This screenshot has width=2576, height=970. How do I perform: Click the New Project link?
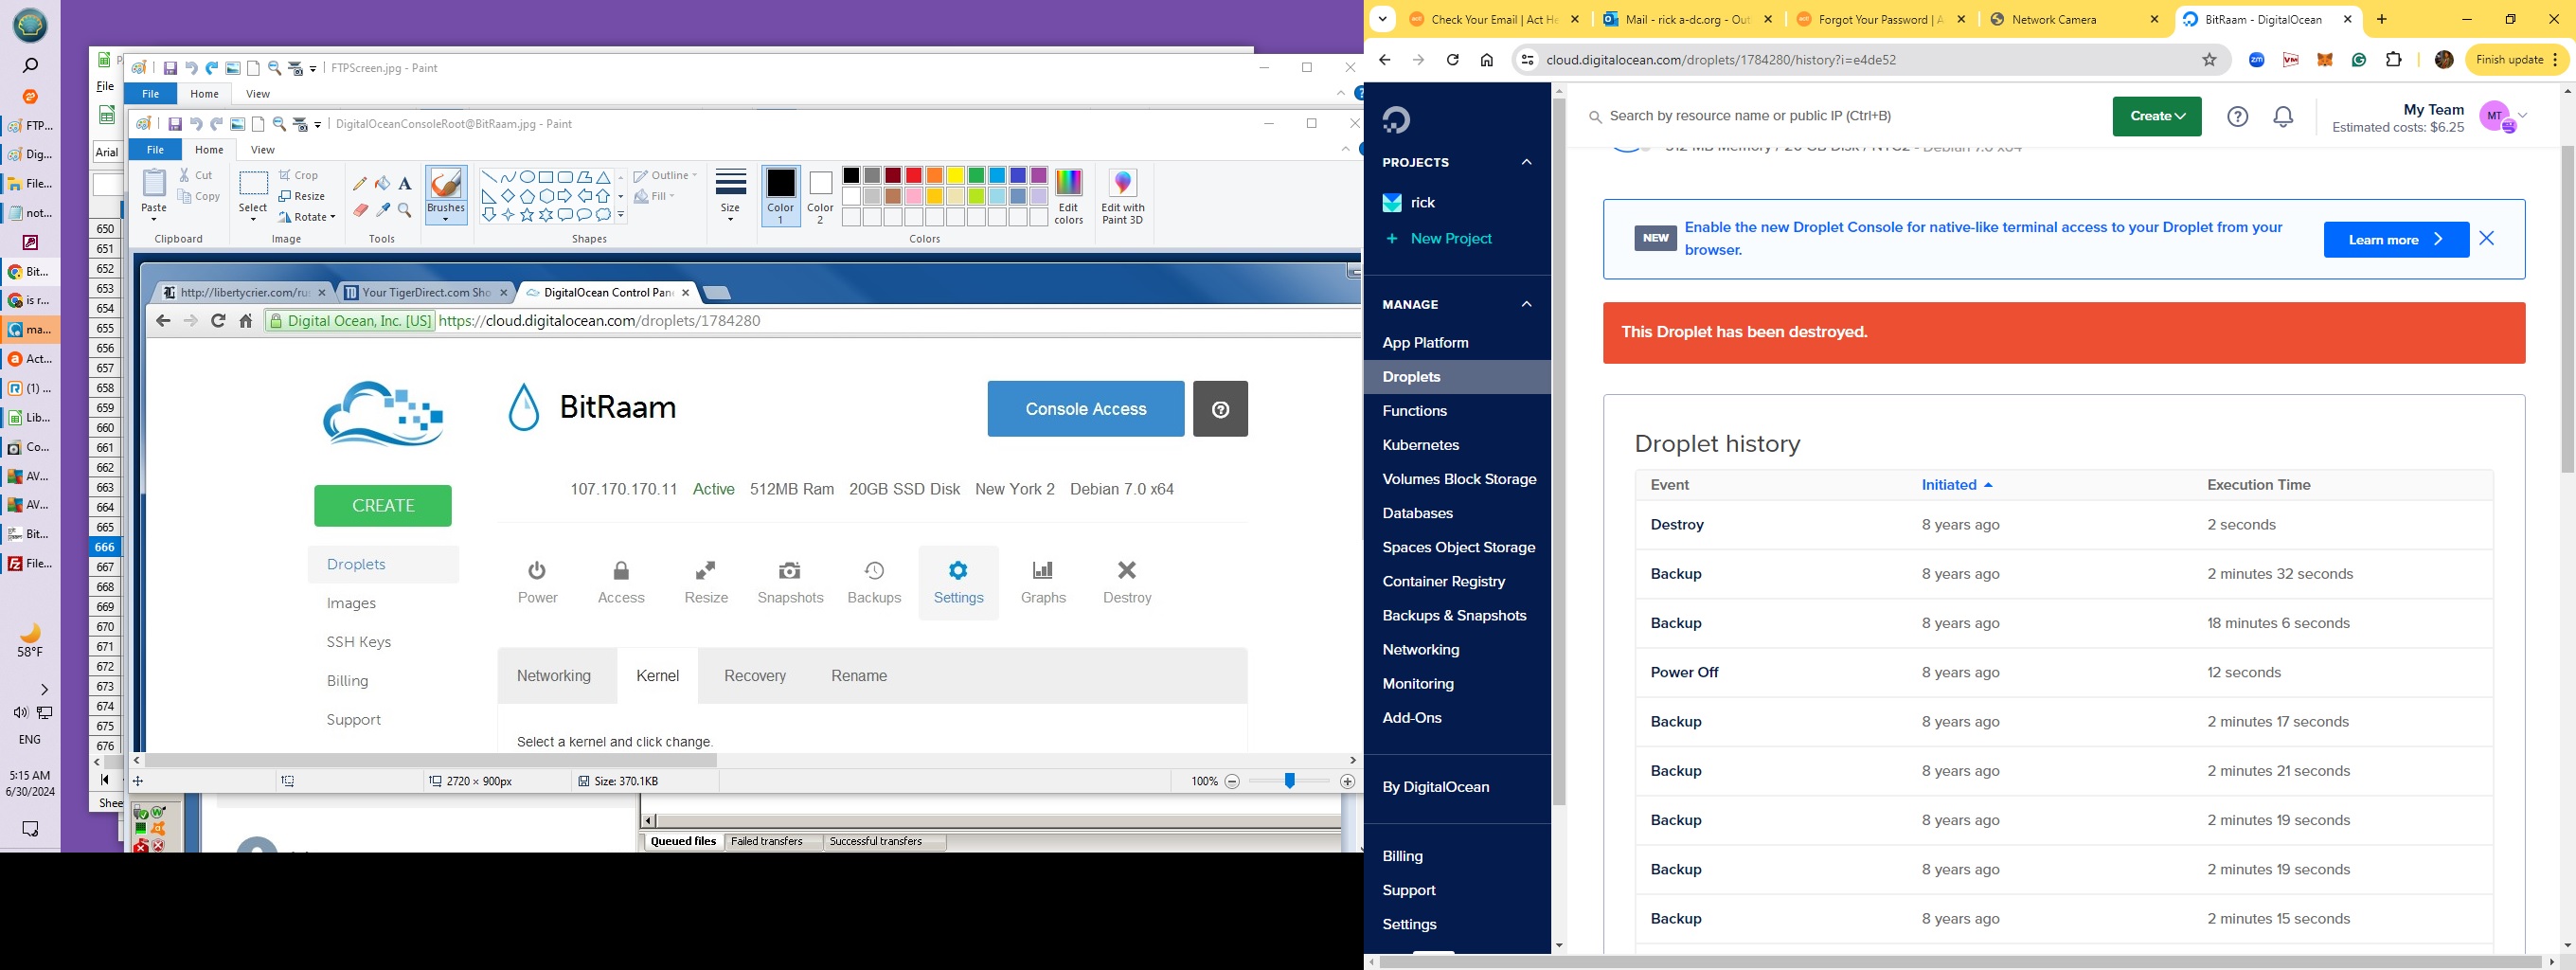click(x=1440, y=239)
